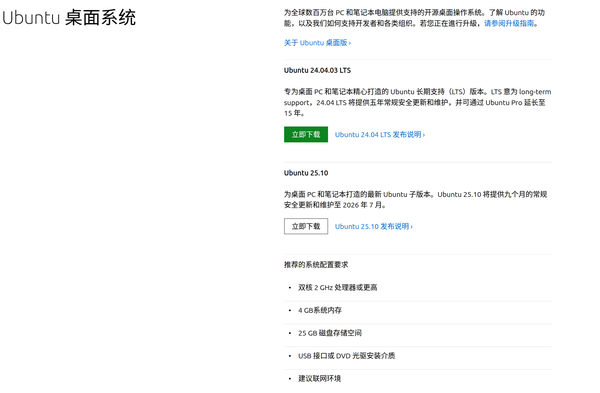Select the 推荐的系统配置要求 heading
Screen dimensions: 600x393
[316, 265]
